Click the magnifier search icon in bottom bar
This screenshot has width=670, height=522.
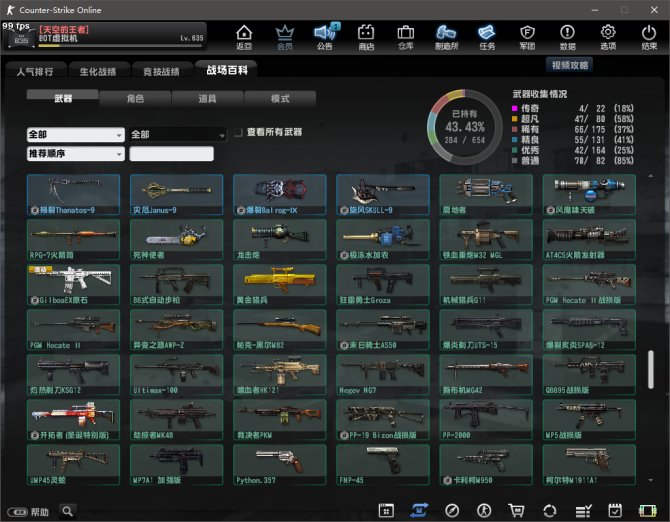tap(67, 511)
